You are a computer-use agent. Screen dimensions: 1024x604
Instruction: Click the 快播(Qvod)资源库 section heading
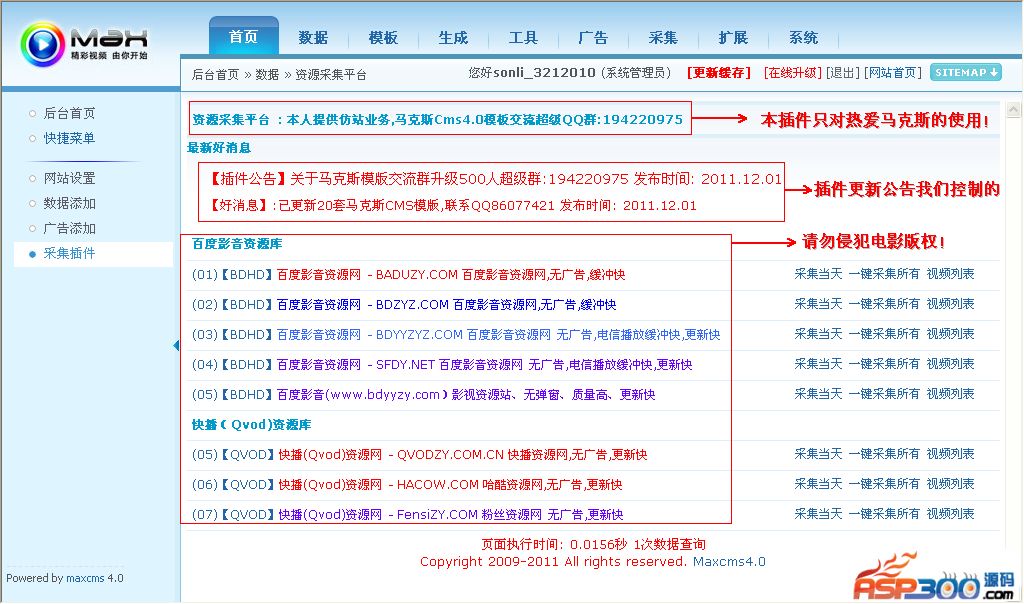pos(251,425)
